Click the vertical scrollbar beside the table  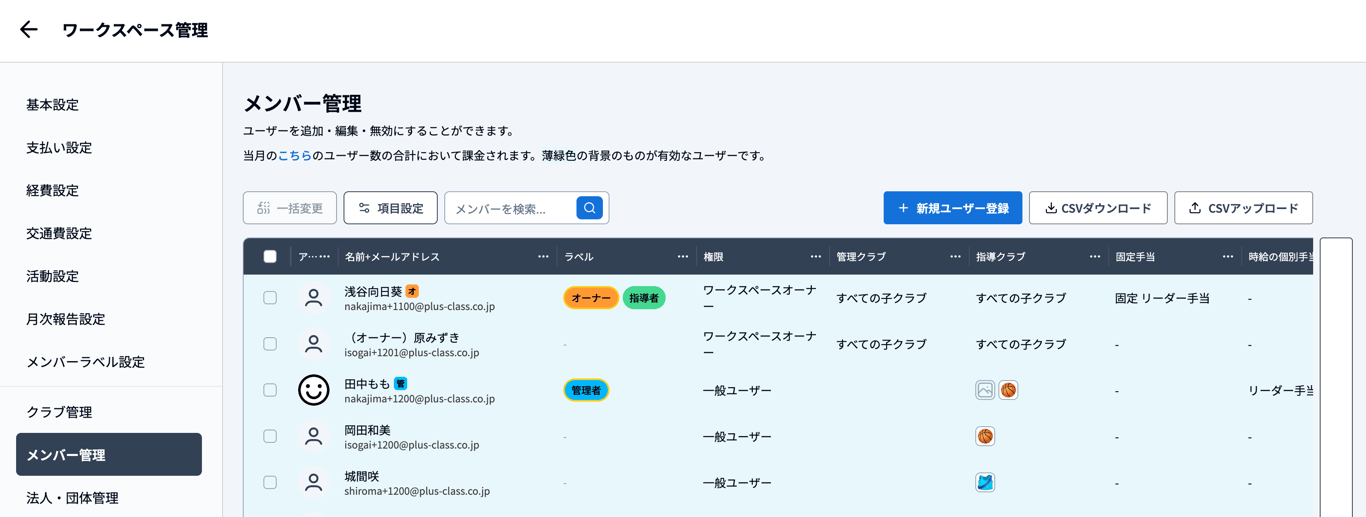[x=1336, y=380]
